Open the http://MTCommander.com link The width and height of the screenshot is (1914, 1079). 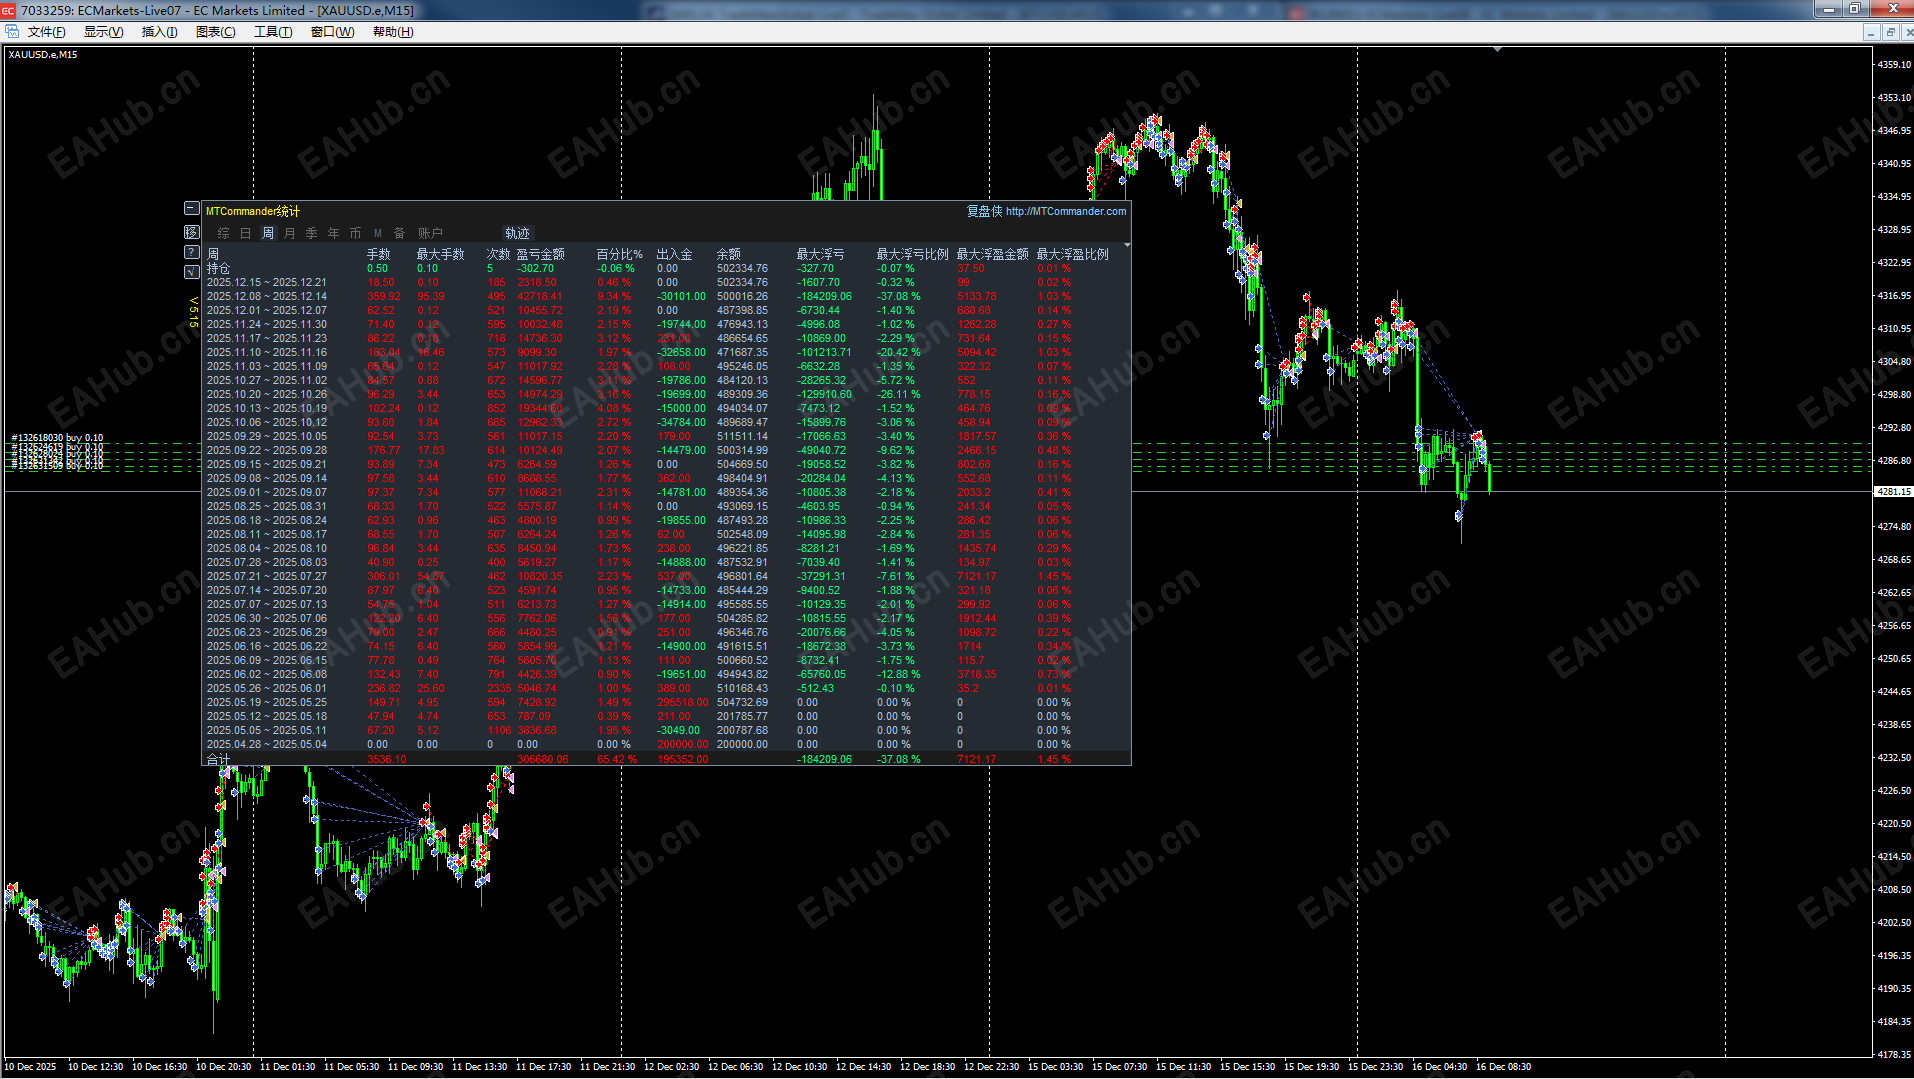point(1066,211)
